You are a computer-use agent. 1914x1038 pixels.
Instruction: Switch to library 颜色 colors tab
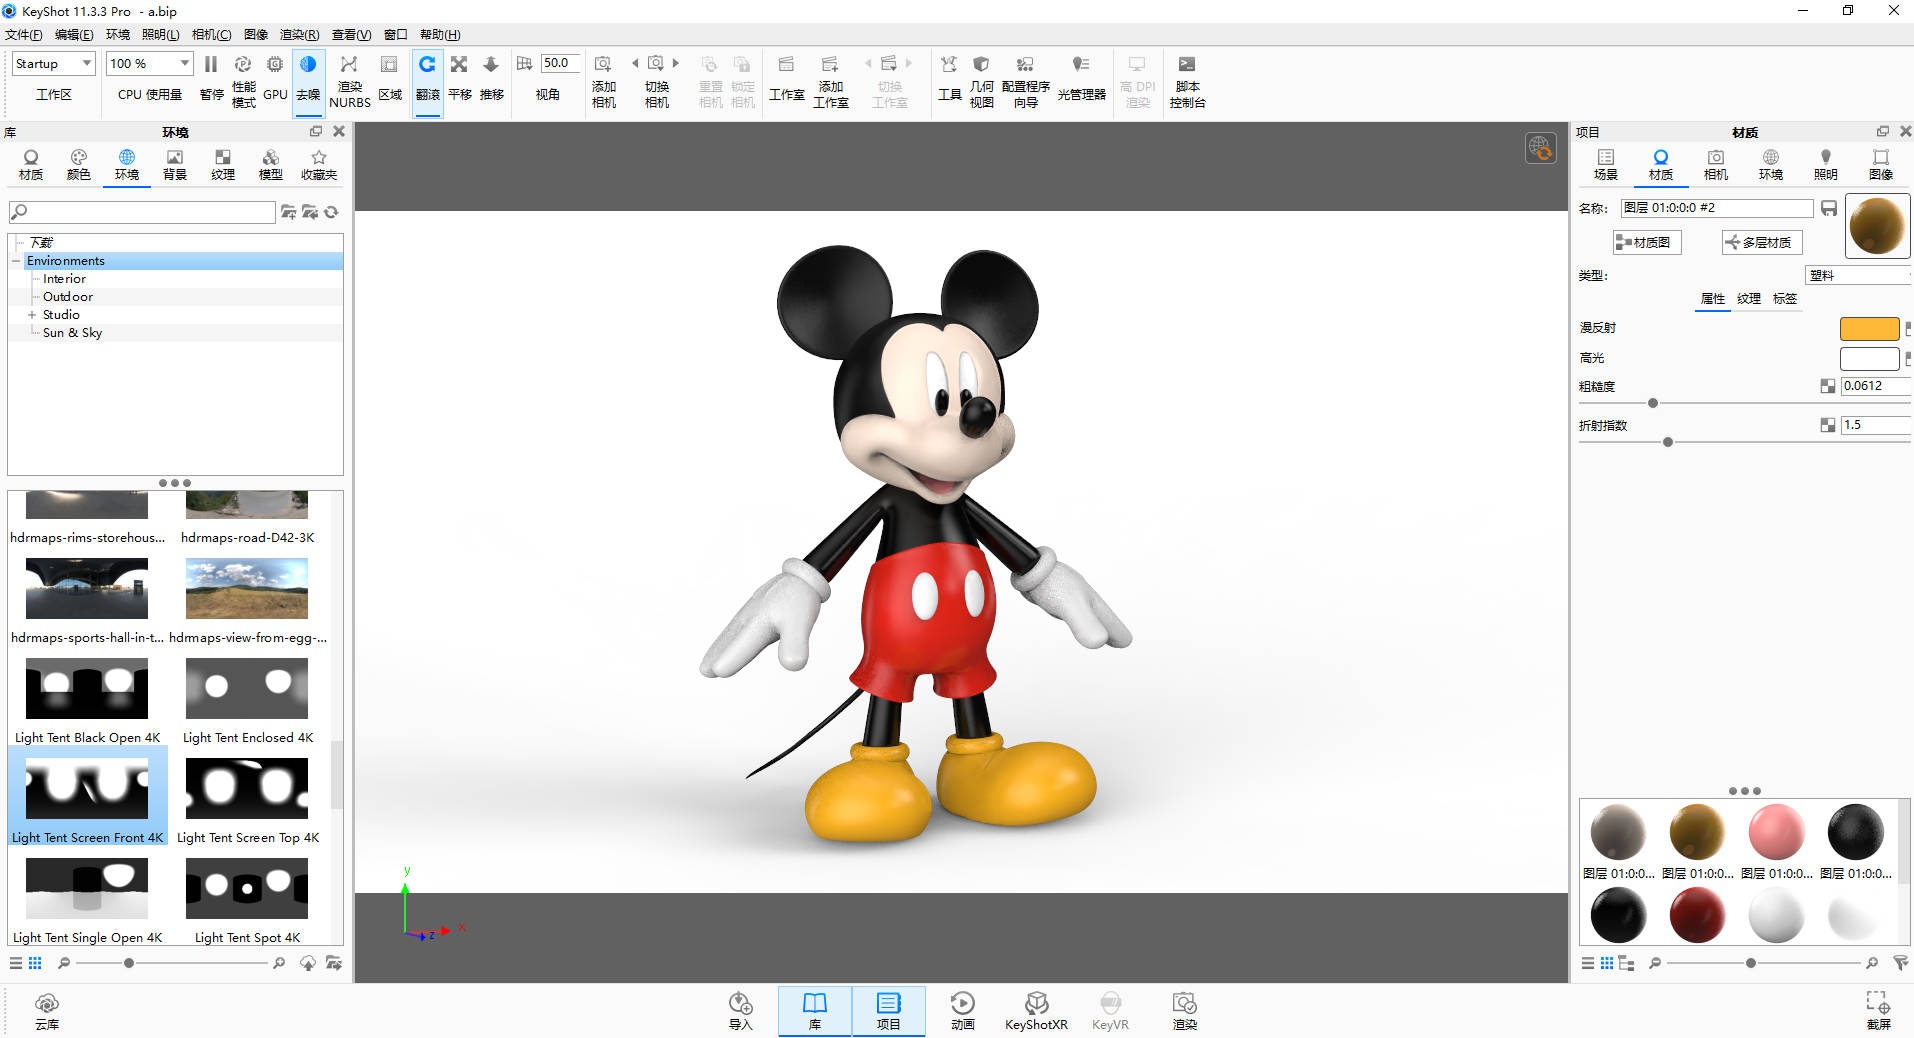(79, 165)
